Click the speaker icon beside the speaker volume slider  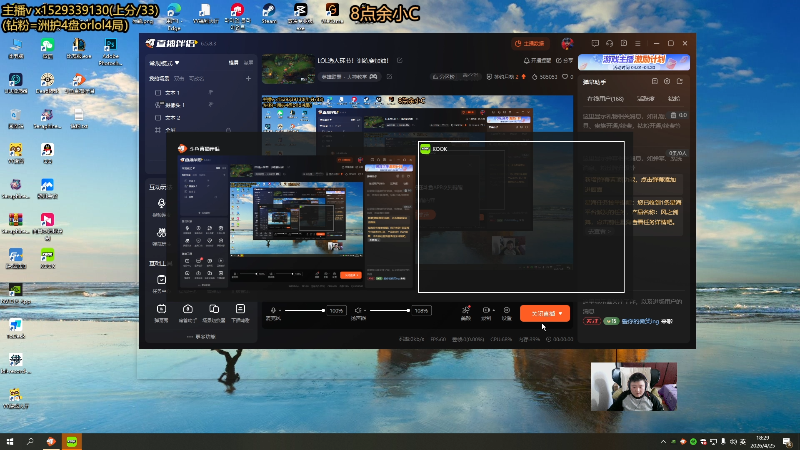358,310
